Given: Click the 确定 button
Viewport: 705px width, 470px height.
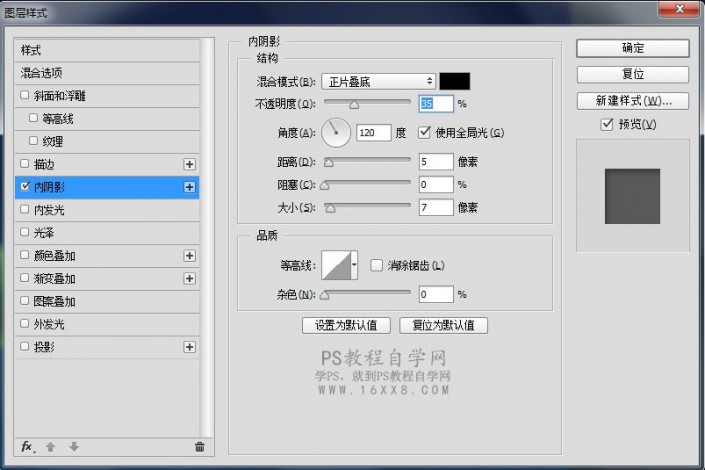Looking at the screenshot, I should coord(633,48).
